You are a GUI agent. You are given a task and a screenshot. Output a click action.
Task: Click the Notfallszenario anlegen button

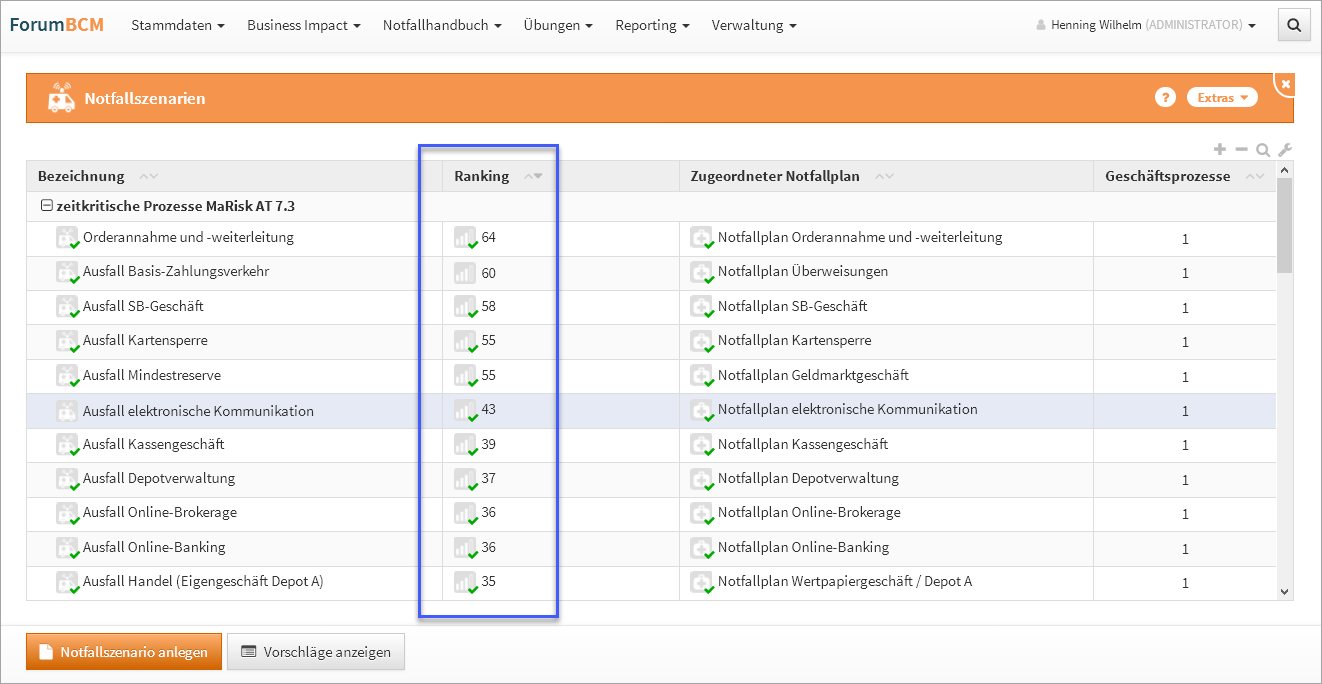coord(124,652)
